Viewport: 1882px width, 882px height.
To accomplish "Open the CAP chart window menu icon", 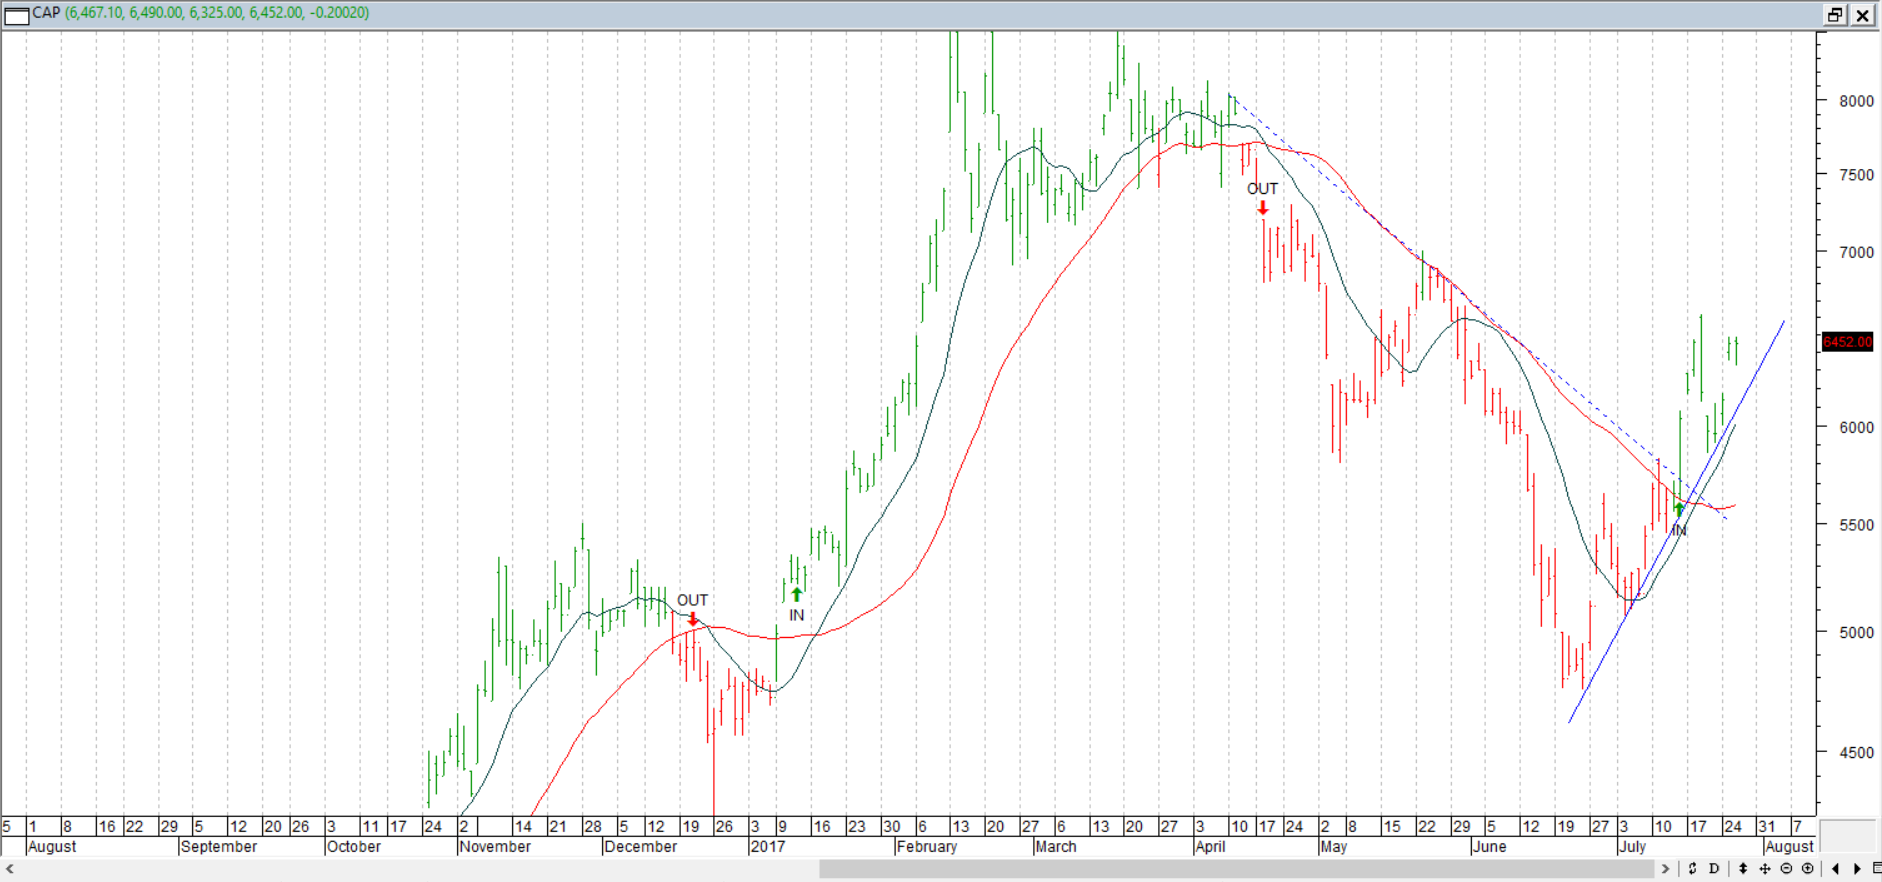I will click(x=17, y=14).
